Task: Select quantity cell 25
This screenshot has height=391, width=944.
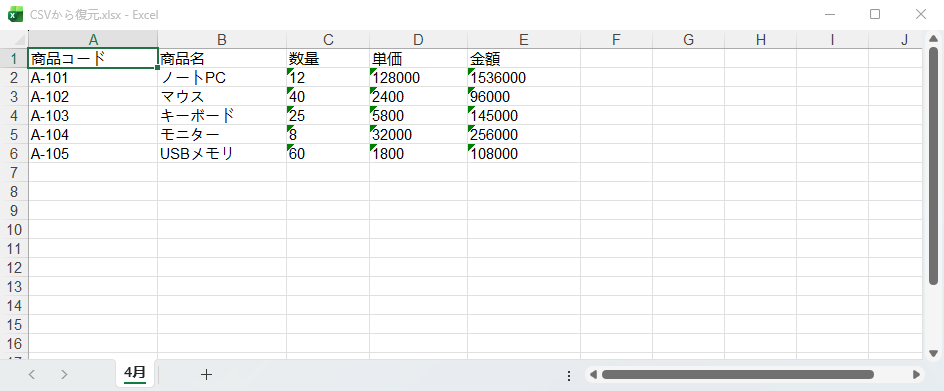Action: tap(328, 116)
